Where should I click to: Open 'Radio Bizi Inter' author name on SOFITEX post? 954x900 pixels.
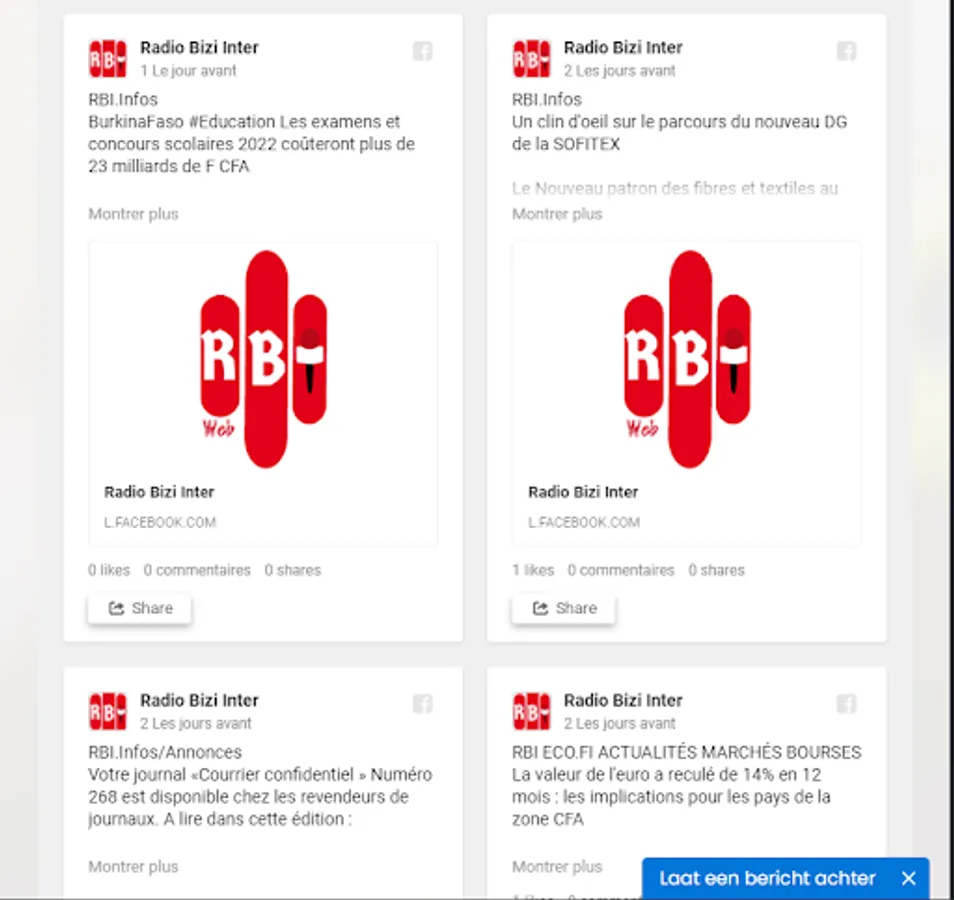click(623, 47)
